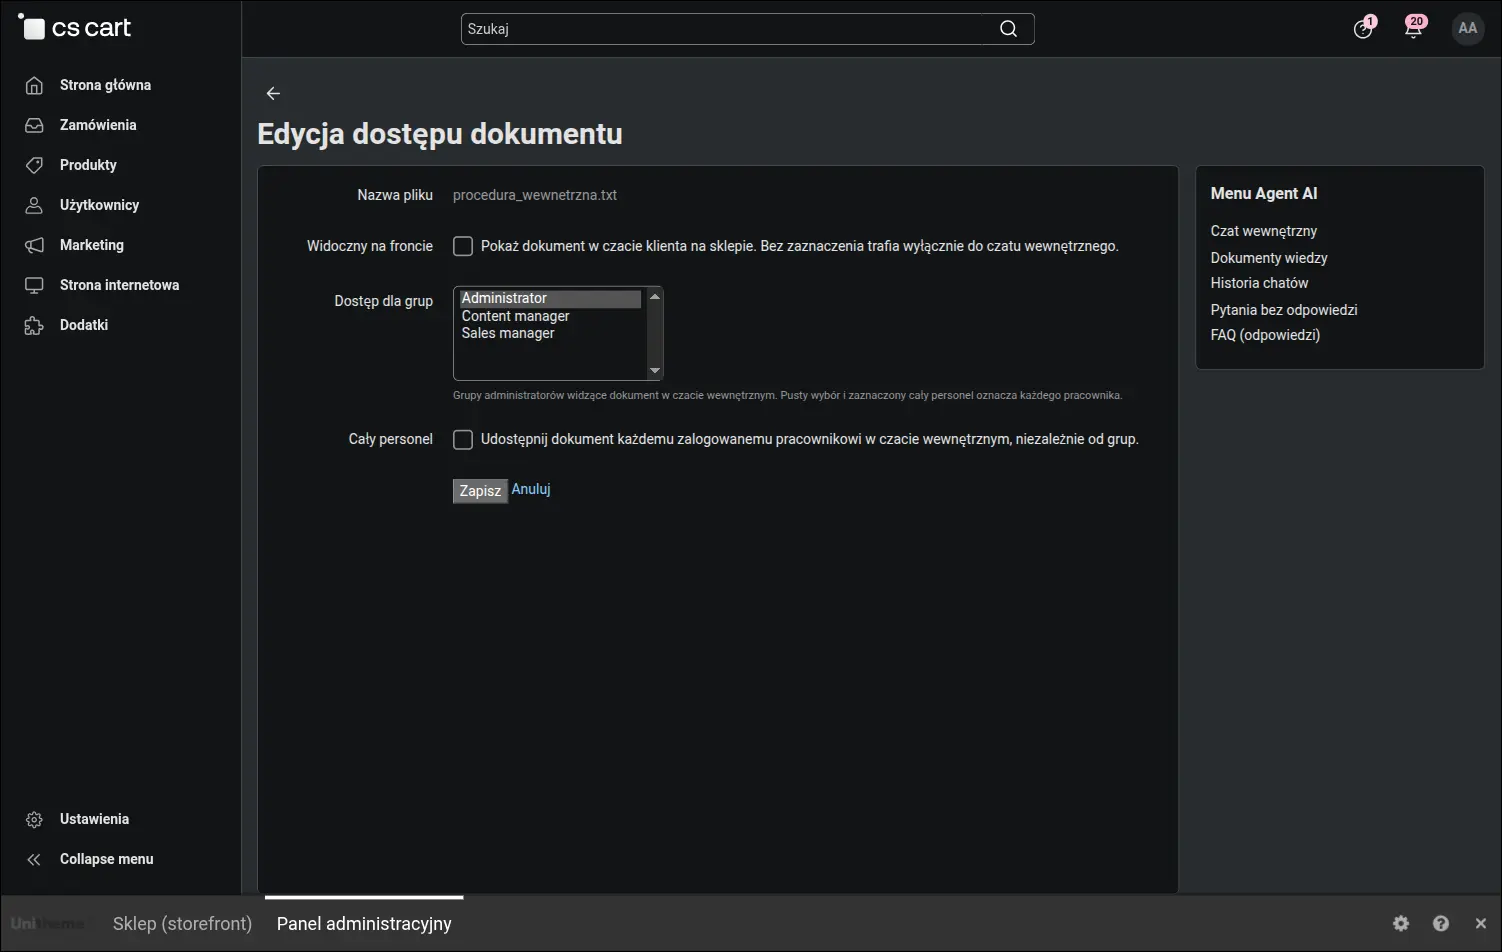The height and width of the screenshot is (952, 1502).
Task: Open FAQ (odpowiedzi) link
Action: pyautogui.click(x=1265, y=335)
